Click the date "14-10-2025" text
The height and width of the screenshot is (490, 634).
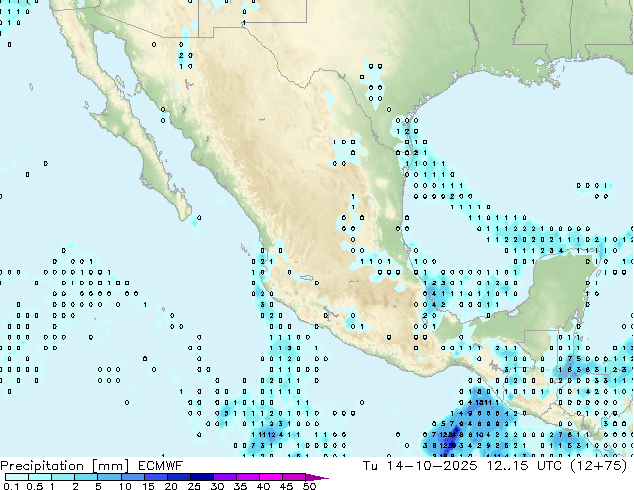[432, 466]
